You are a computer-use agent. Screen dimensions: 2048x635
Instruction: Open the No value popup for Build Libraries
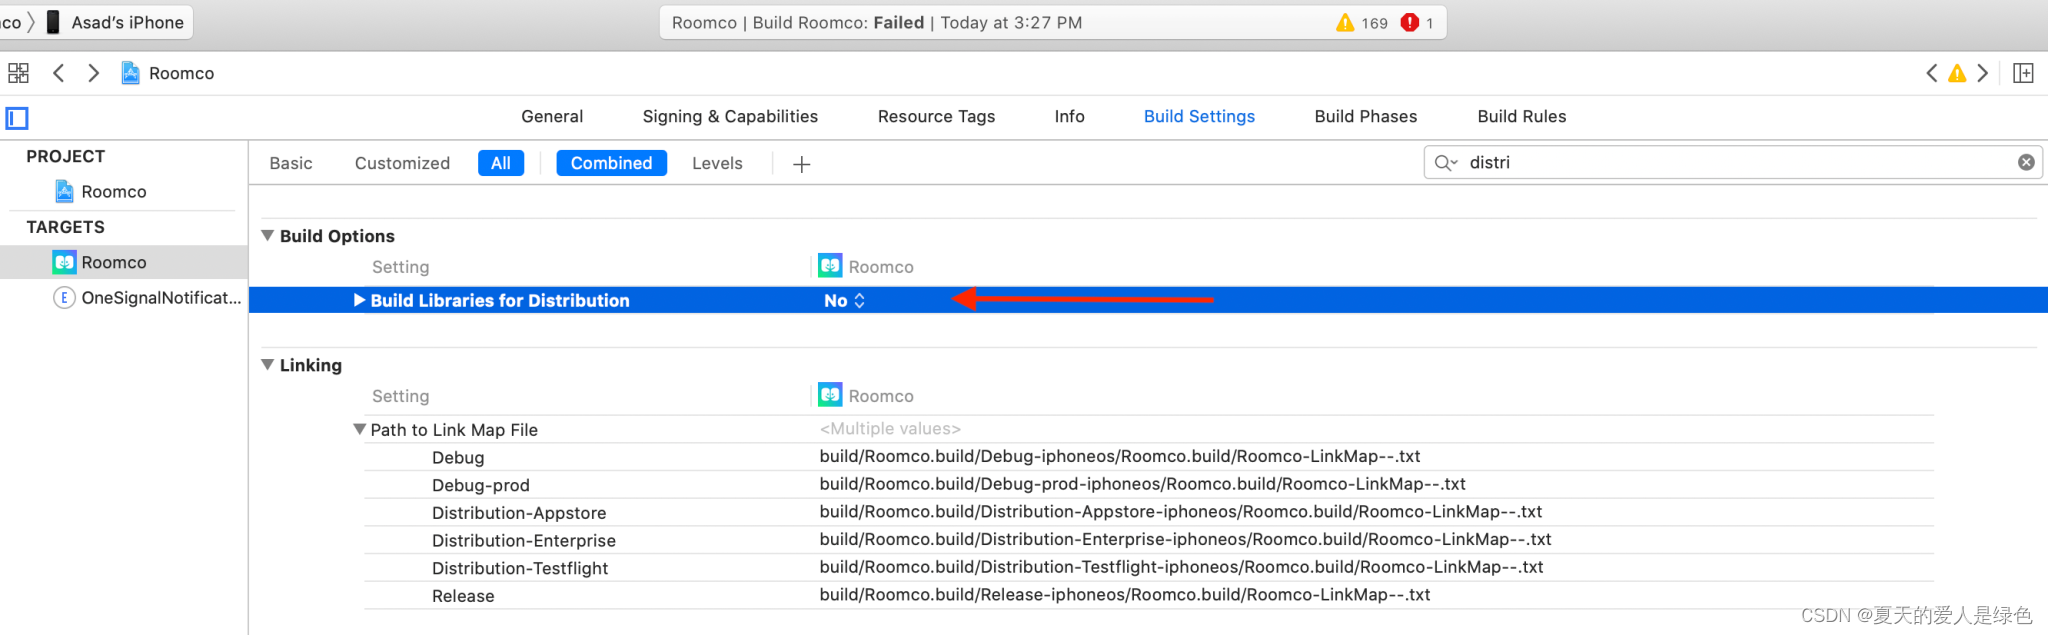(844, 300)
